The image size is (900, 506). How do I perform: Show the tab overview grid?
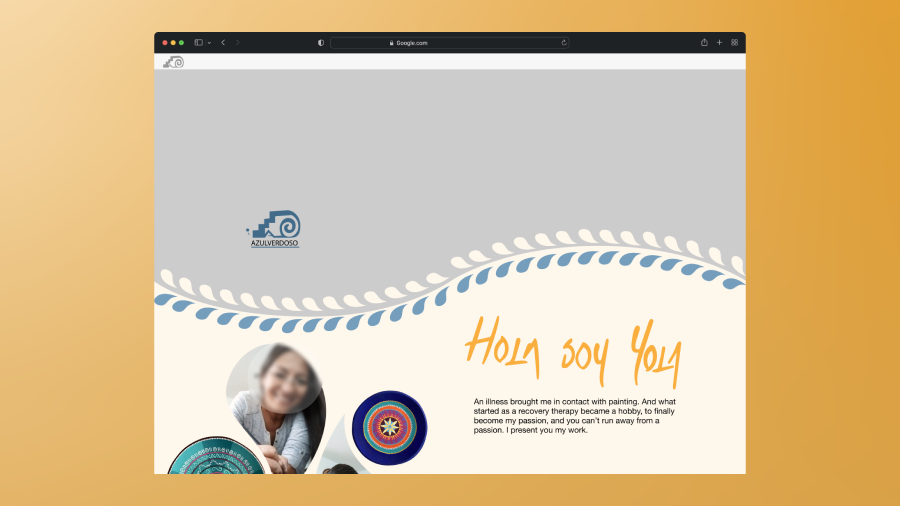pos(734,43)
